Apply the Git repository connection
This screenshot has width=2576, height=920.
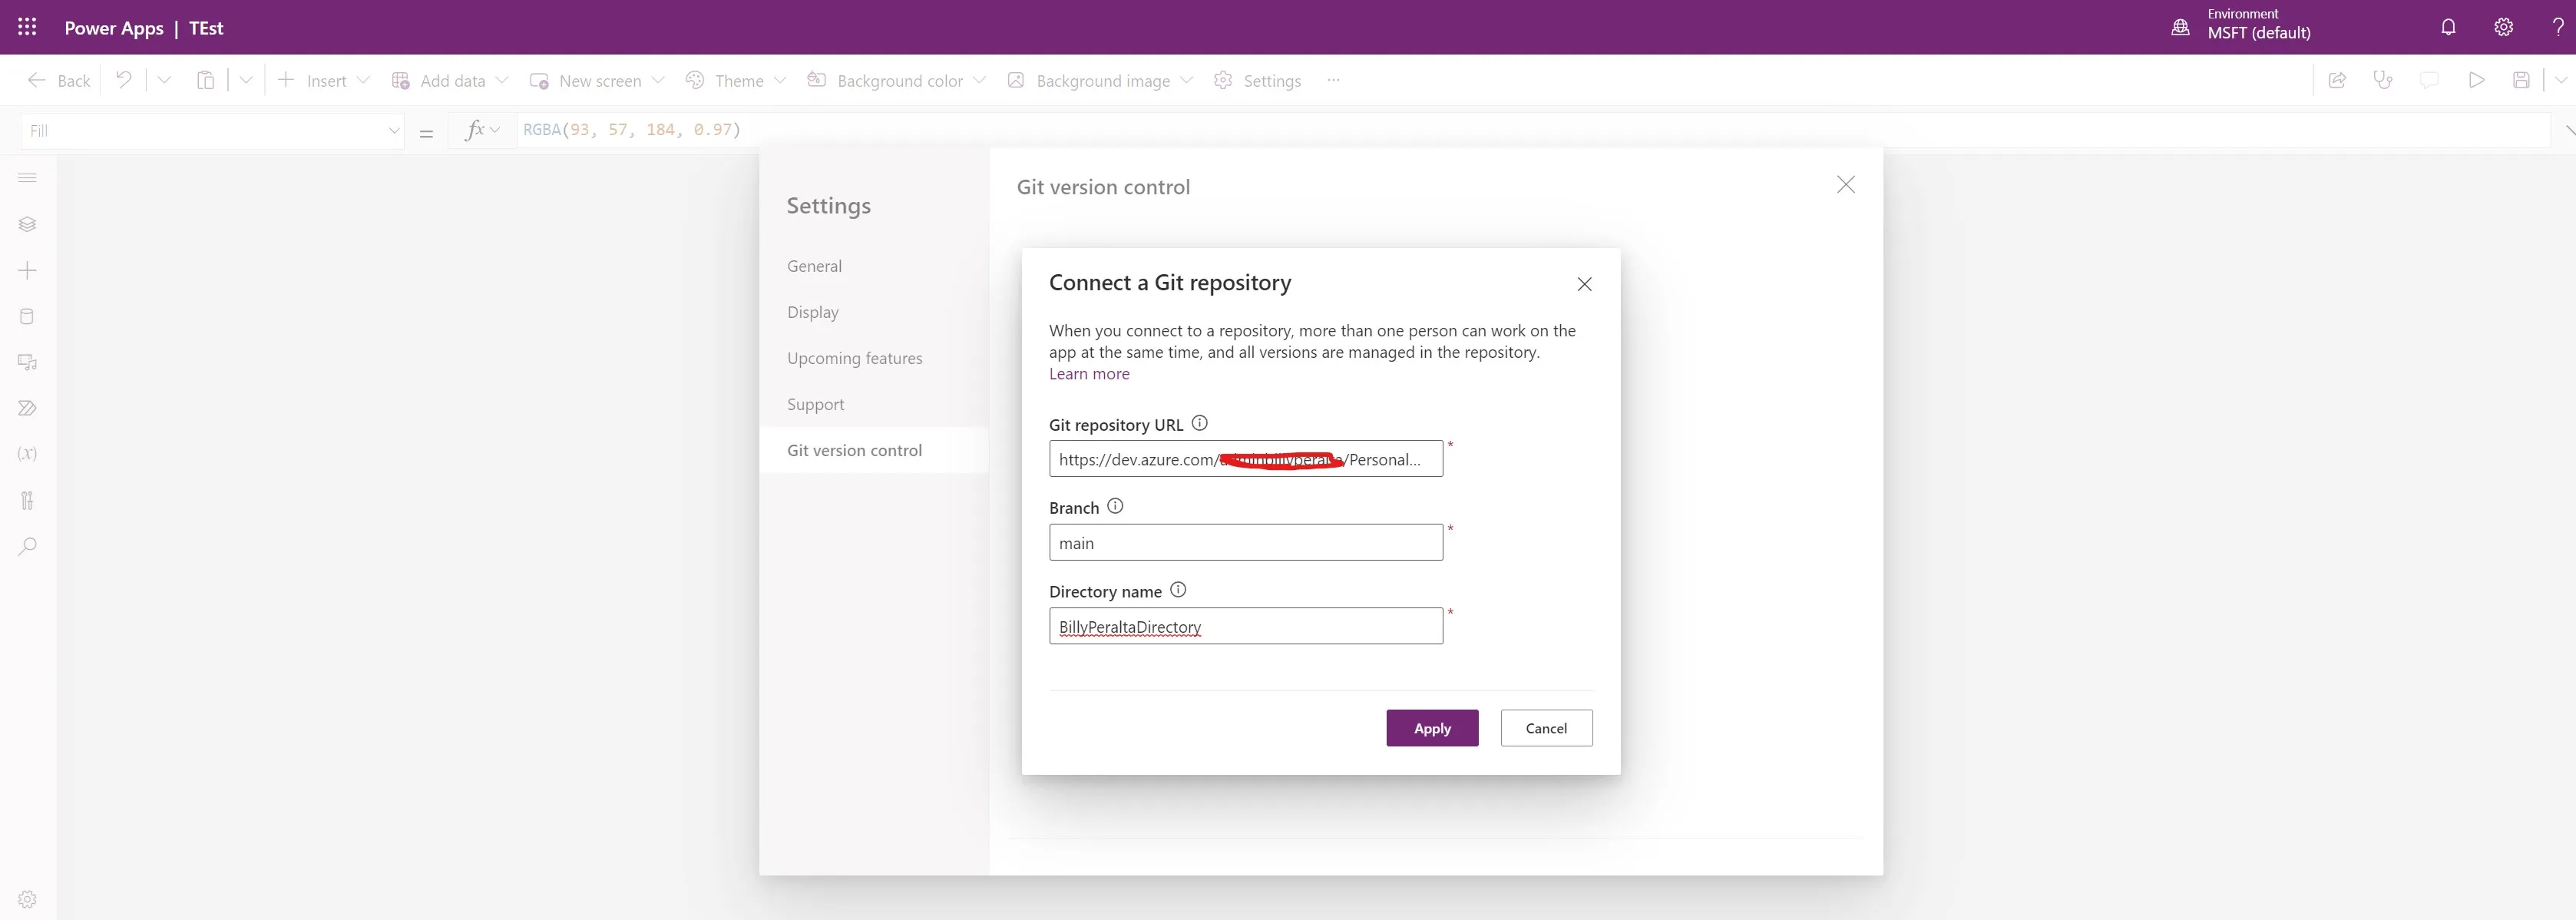tap(1432, 728)
